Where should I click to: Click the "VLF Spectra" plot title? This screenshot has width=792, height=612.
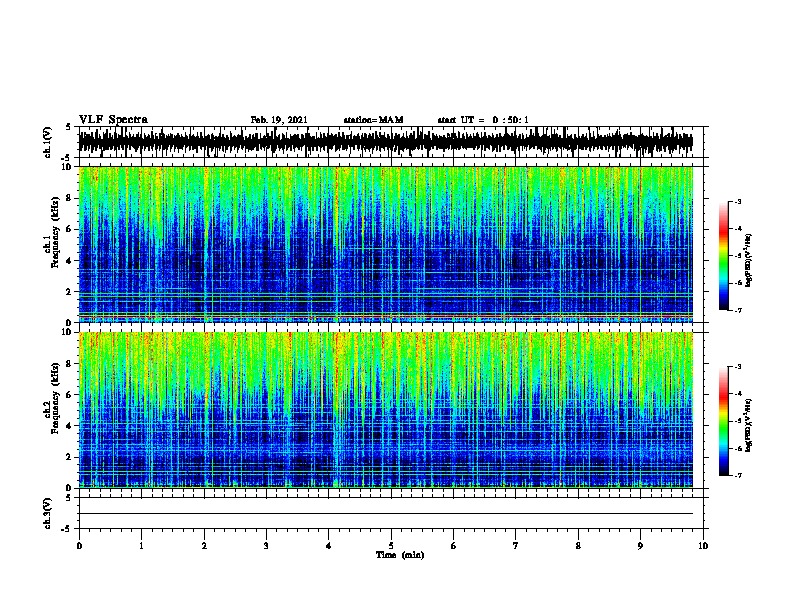(x=113, y=120)
